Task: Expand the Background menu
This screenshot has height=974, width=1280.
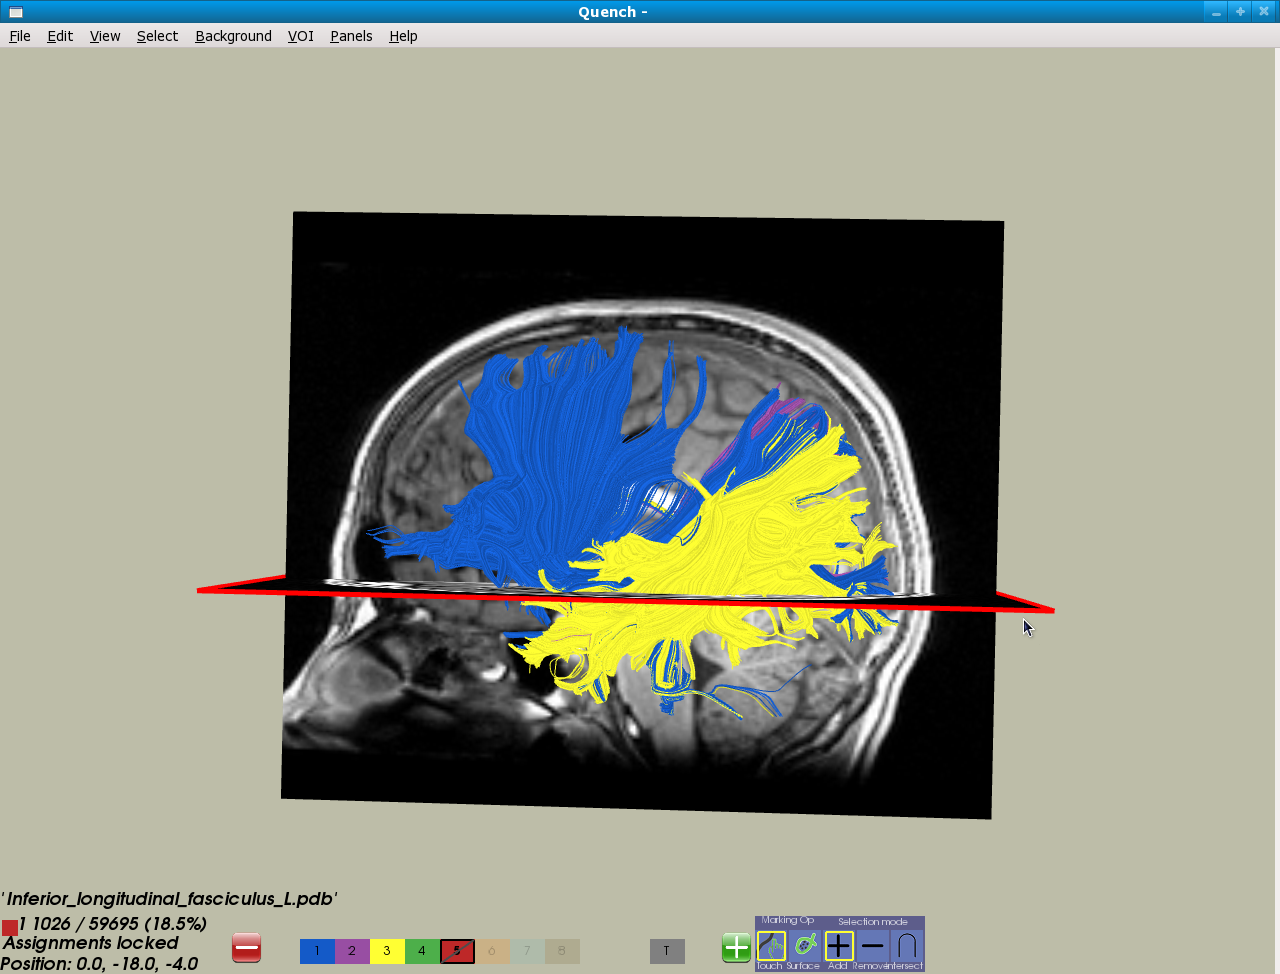Action: (233, 36)
